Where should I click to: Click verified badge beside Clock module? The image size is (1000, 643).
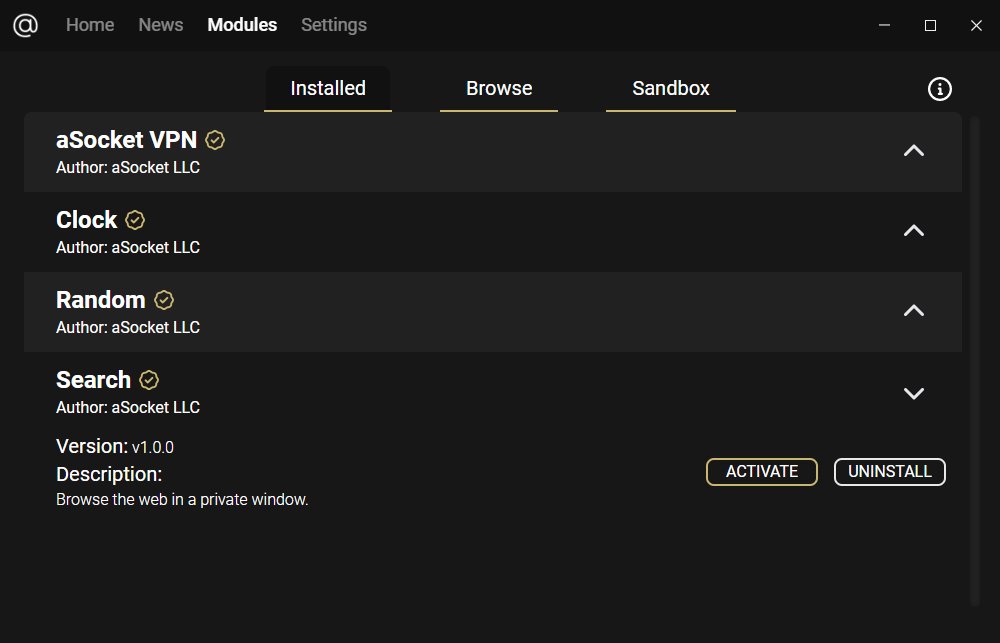click(x=135, y=220)
